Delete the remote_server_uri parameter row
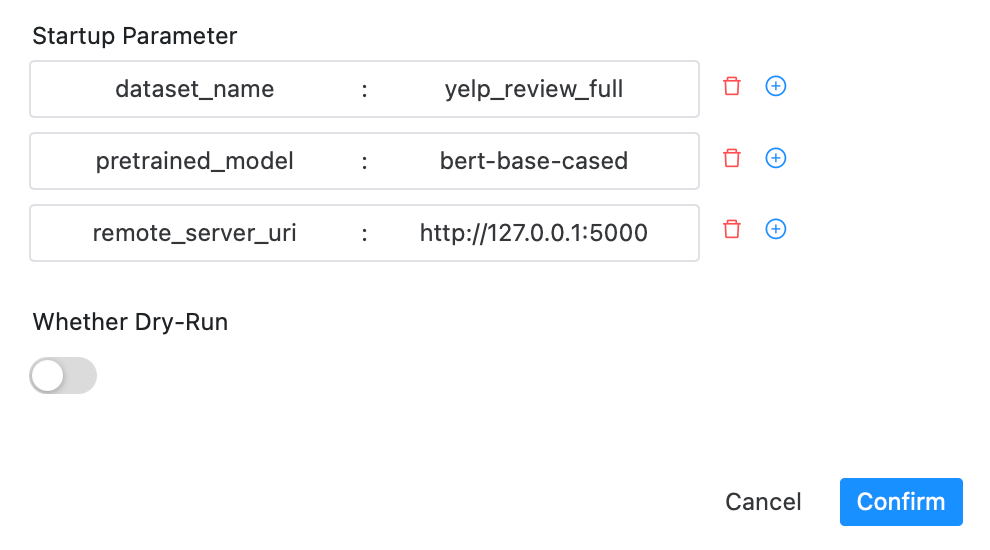This screenshot has height=550, width=990. [x=732, y=230]
